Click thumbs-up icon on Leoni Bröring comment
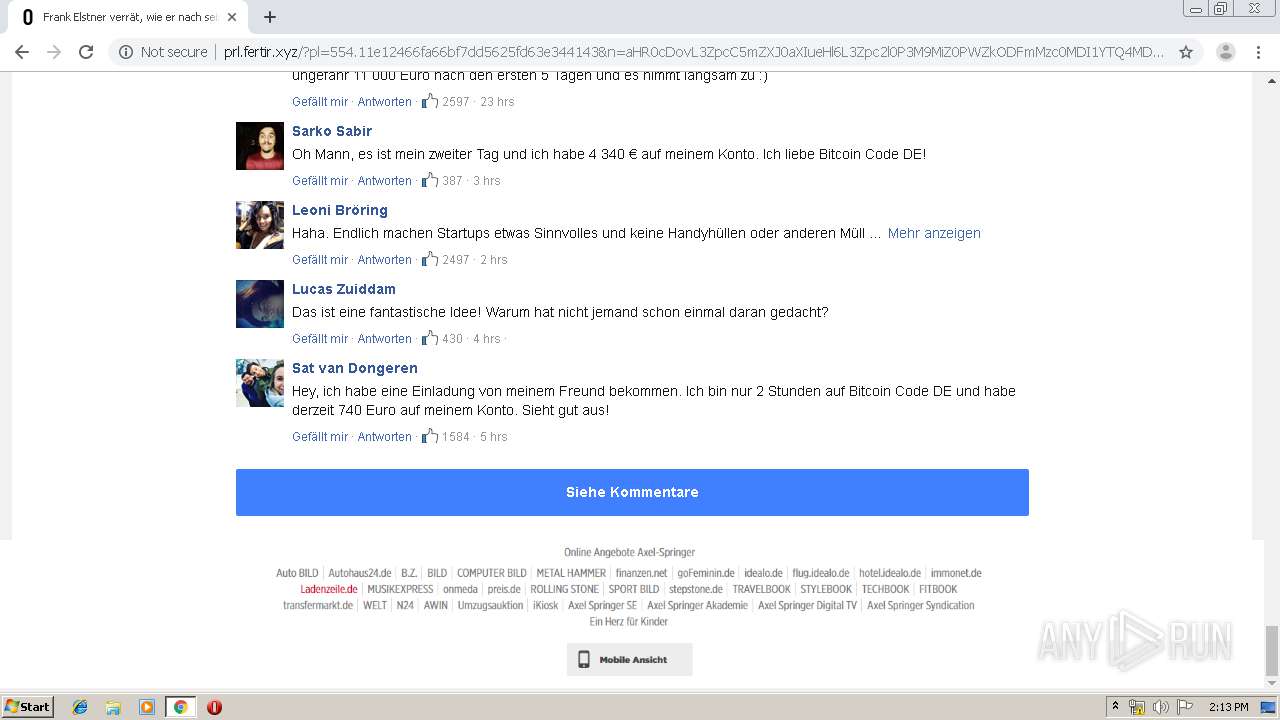 coord(430,259)
